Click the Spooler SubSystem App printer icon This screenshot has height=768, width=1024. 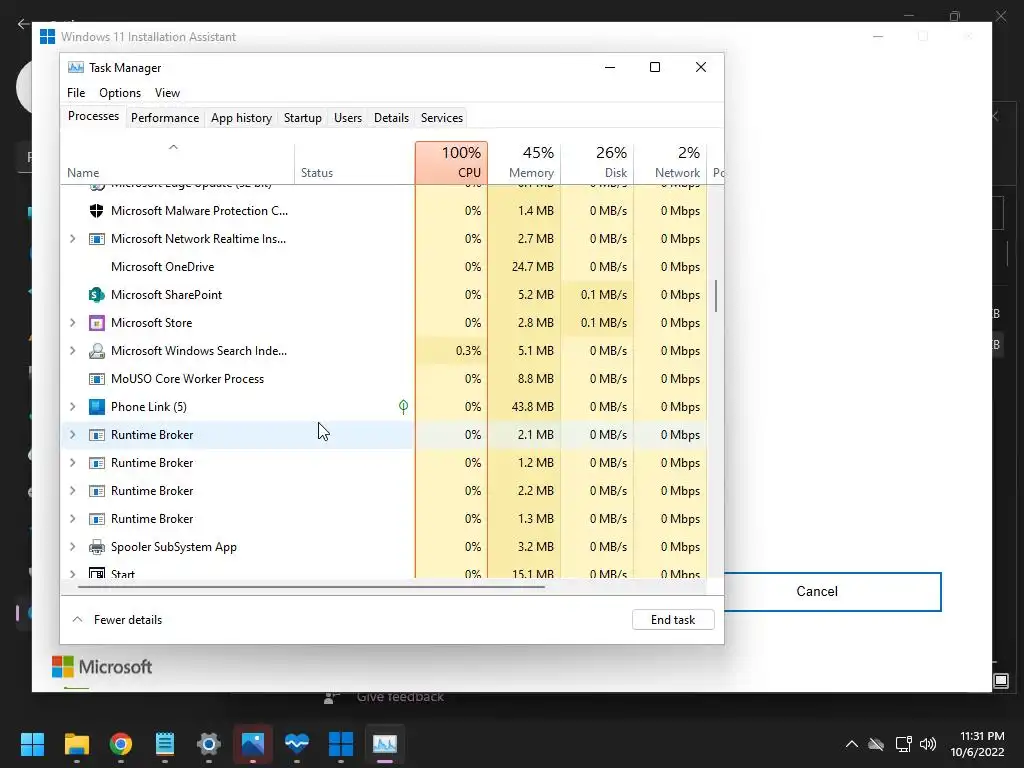[x=97, y=547]
